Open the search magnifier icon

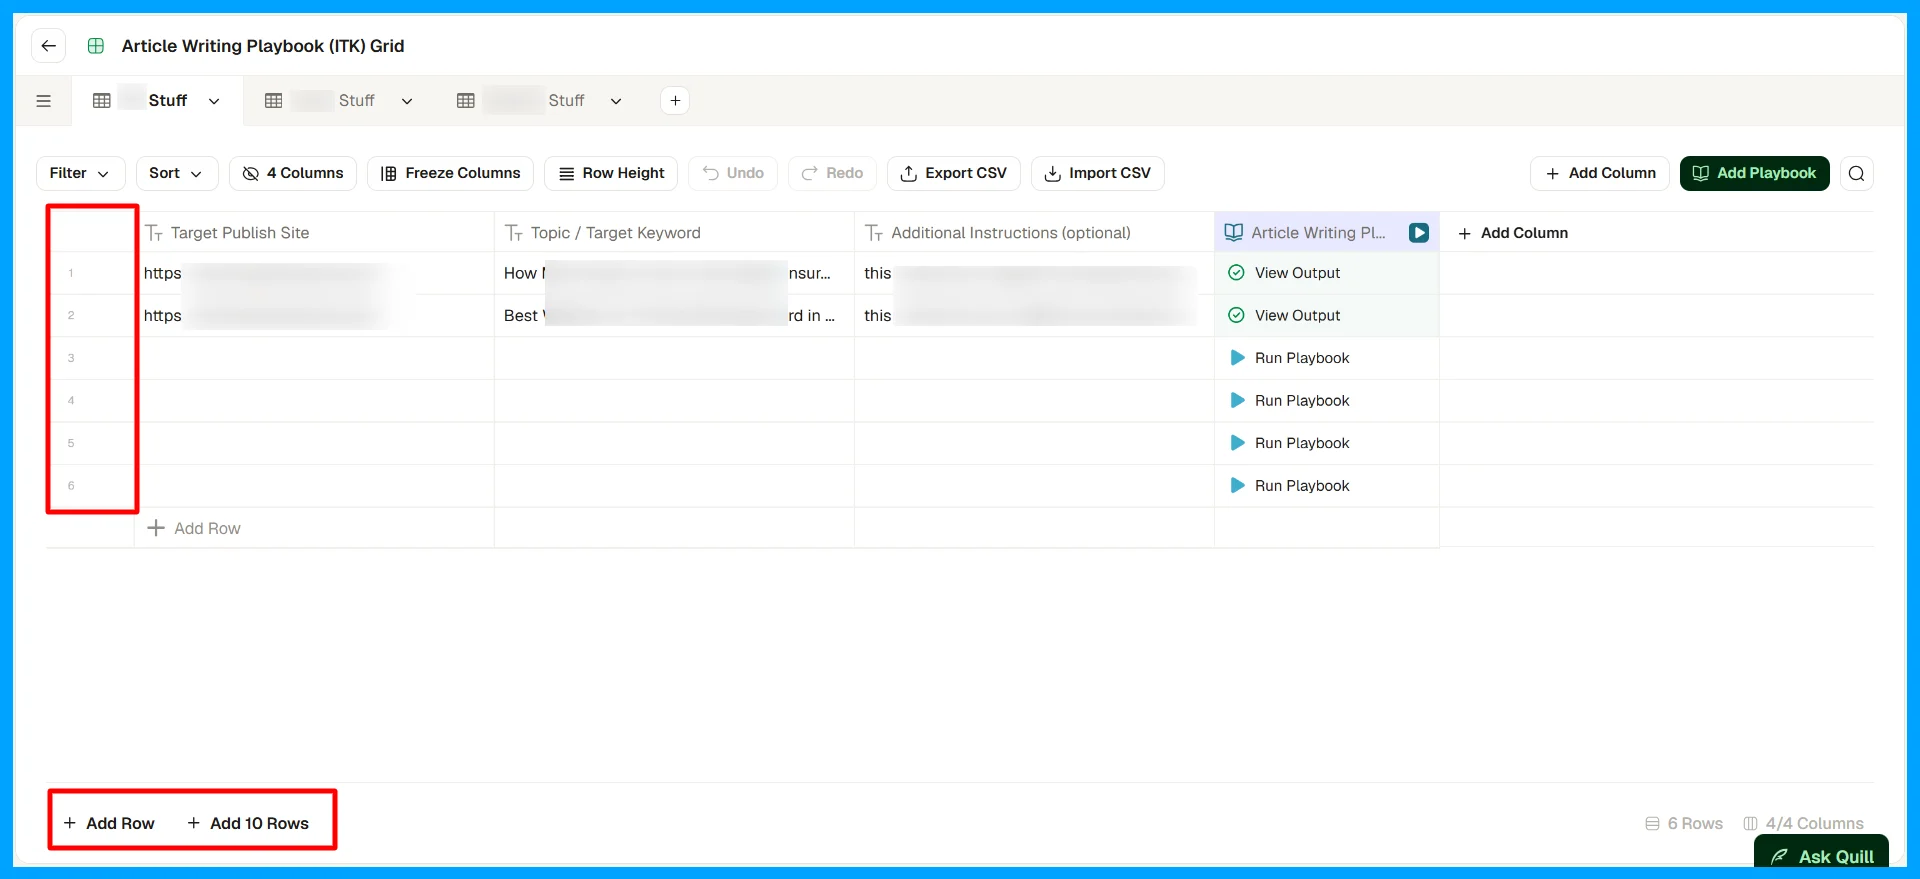(x=1856, y=173)
